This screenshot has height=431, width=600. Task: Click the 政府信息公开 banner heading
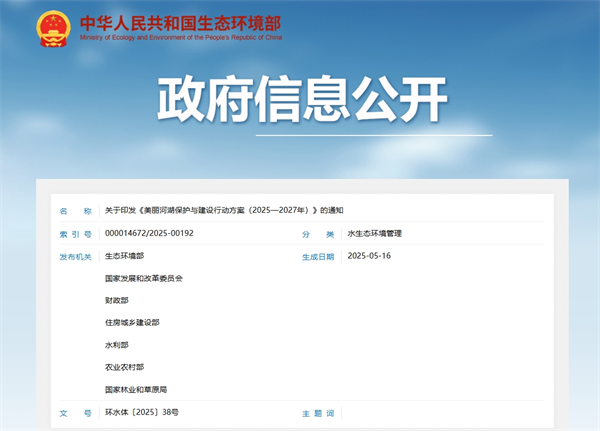pyautogui.click(x=302, y=99)
